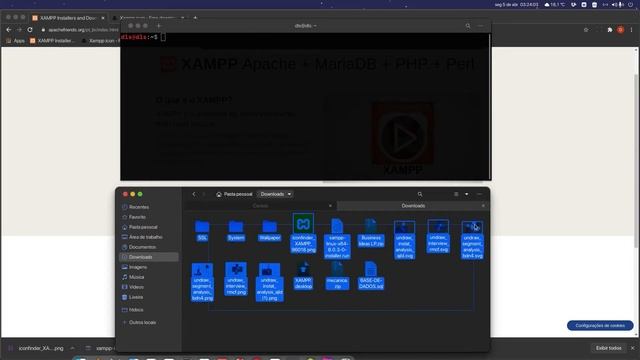Open iconfinder_XA png download options
The image size is (640, 360).
click(72, 348)
